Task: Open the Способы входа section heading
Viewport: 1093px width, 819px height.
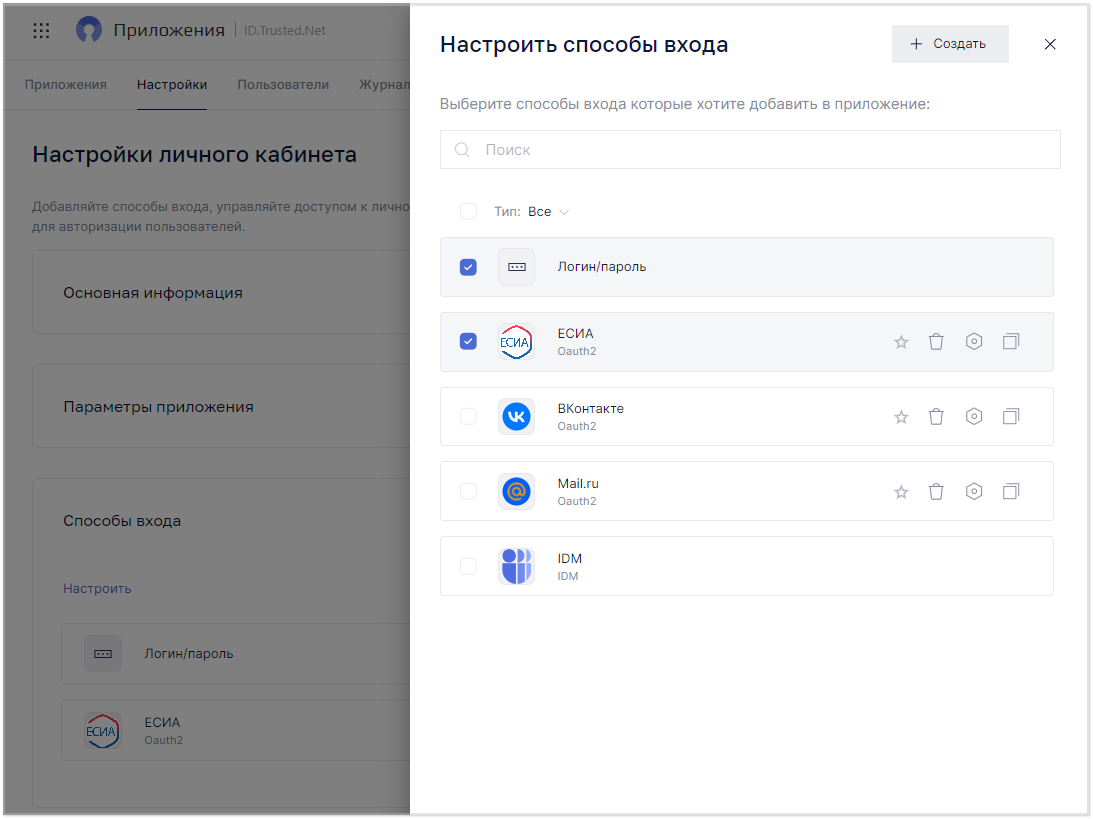Action: point(122,521)
